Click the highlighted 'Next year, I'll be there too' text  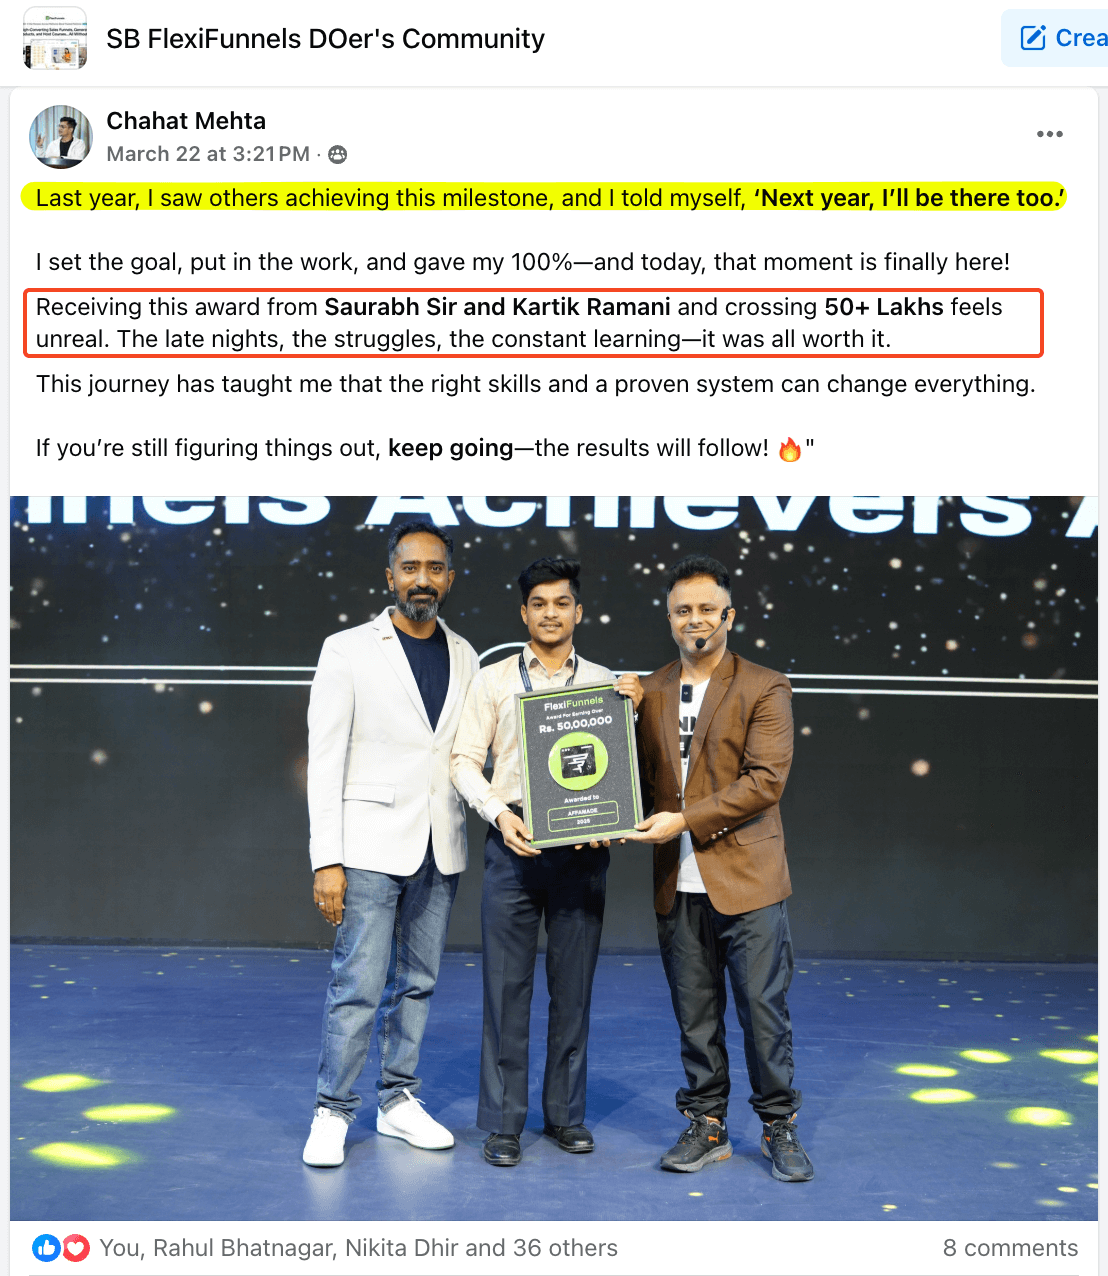(x=909, y=198)
